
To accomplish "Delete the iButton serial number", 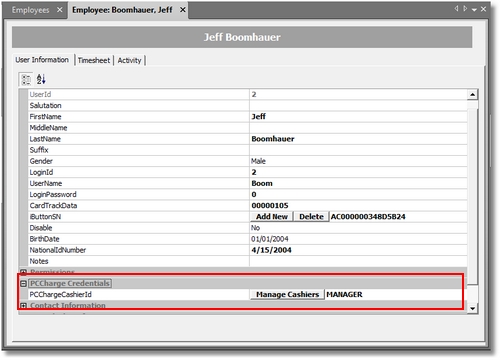I will 311,217.
